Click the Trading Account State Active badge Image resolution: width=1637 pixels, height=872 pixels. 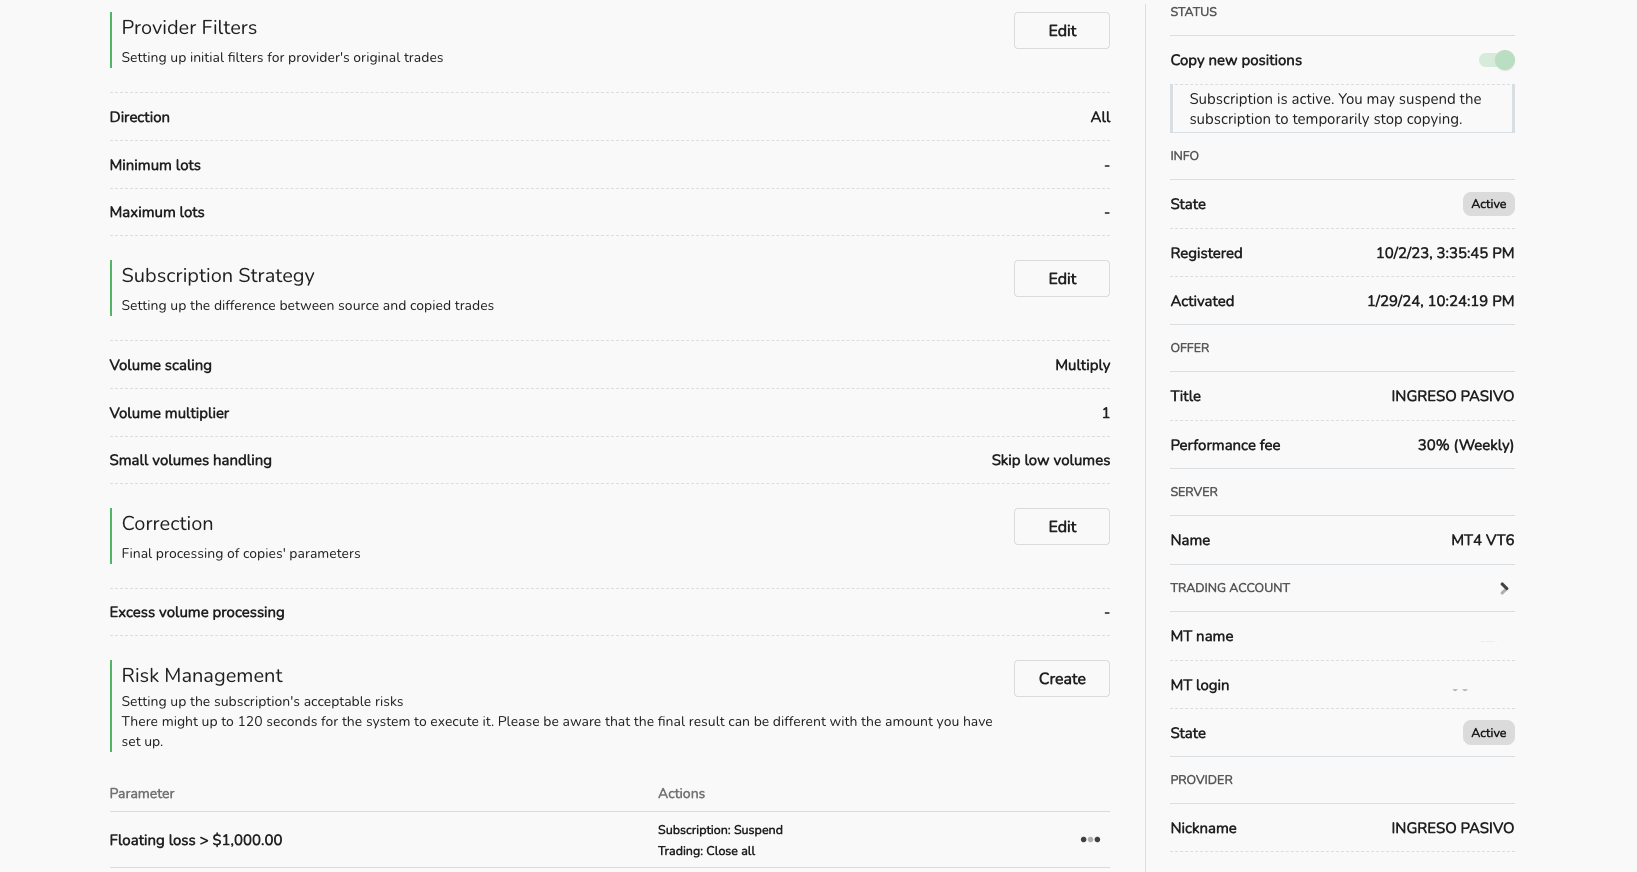click(x=1488, y=733)
